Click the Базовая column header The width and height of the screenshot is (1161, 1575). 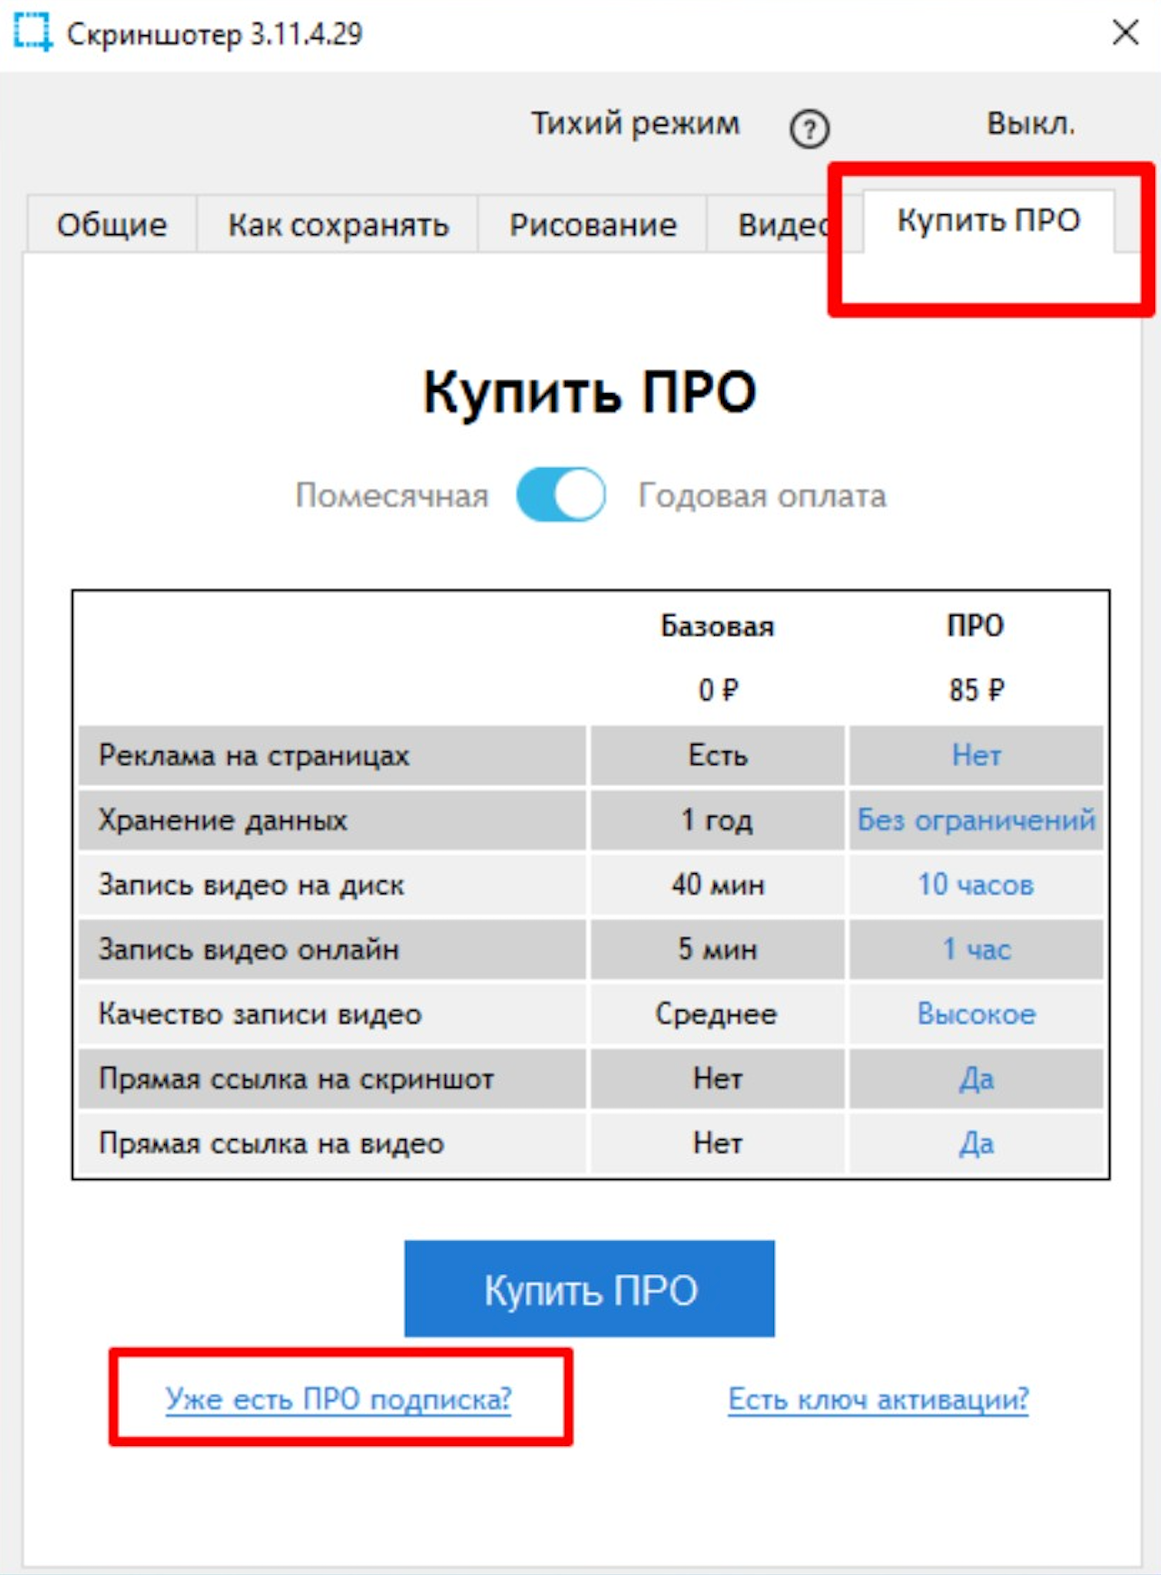pos(717,626)
